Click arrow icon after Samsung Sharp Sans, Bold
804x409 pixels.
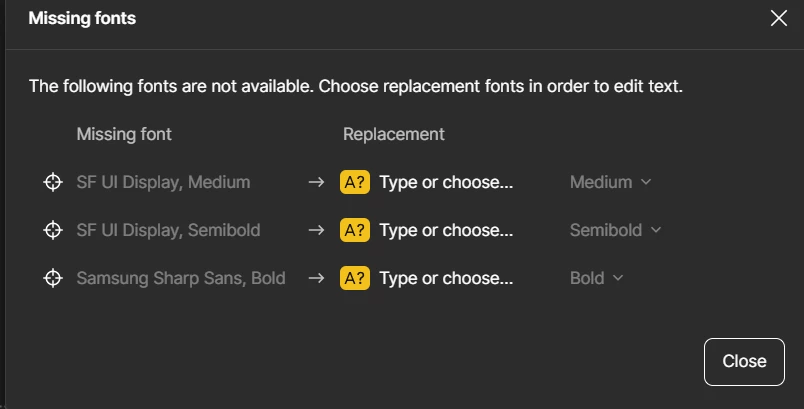tap(316, 278)
